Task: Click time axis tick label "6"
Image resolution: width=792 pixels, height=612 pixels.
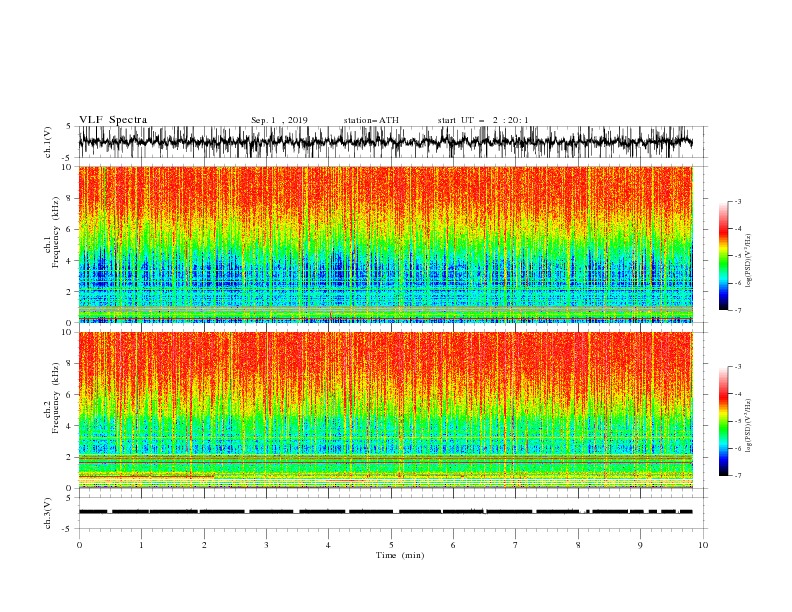Action: [x=453, y=545]
